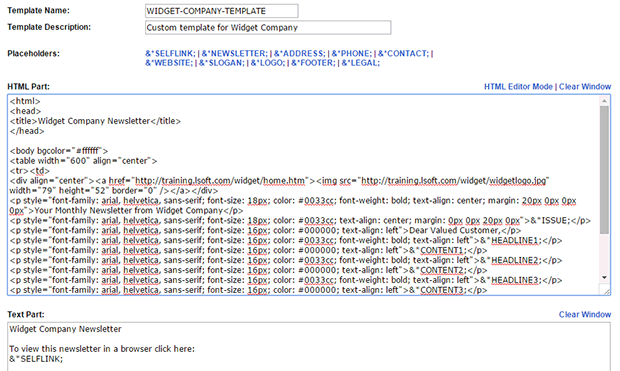Click the title tag line in HTML code
This screenshot has width=620, height=371.
tap(95, 121)
